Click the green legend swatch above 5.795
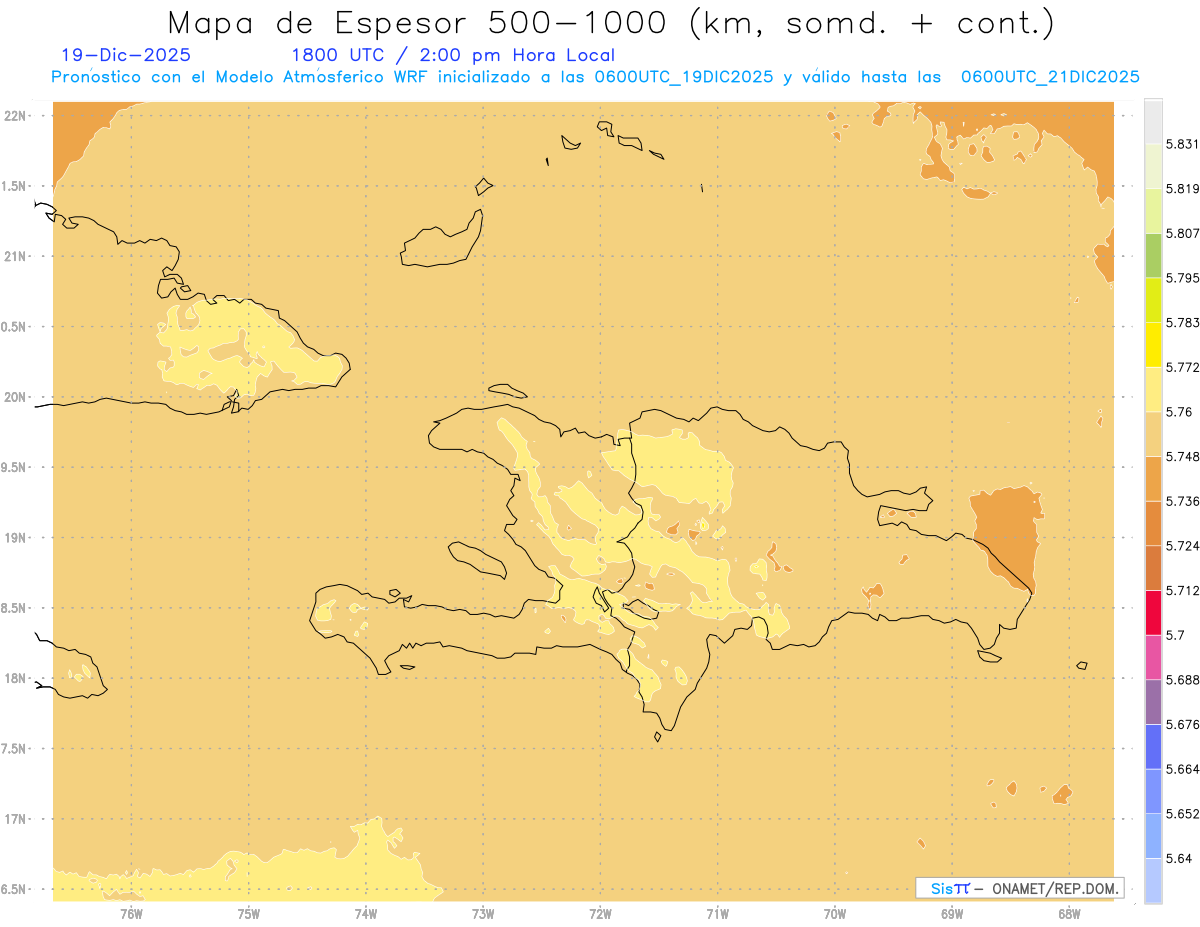Image resolution: width=1200 pixels, height=927 pixels. point(1153,255)
